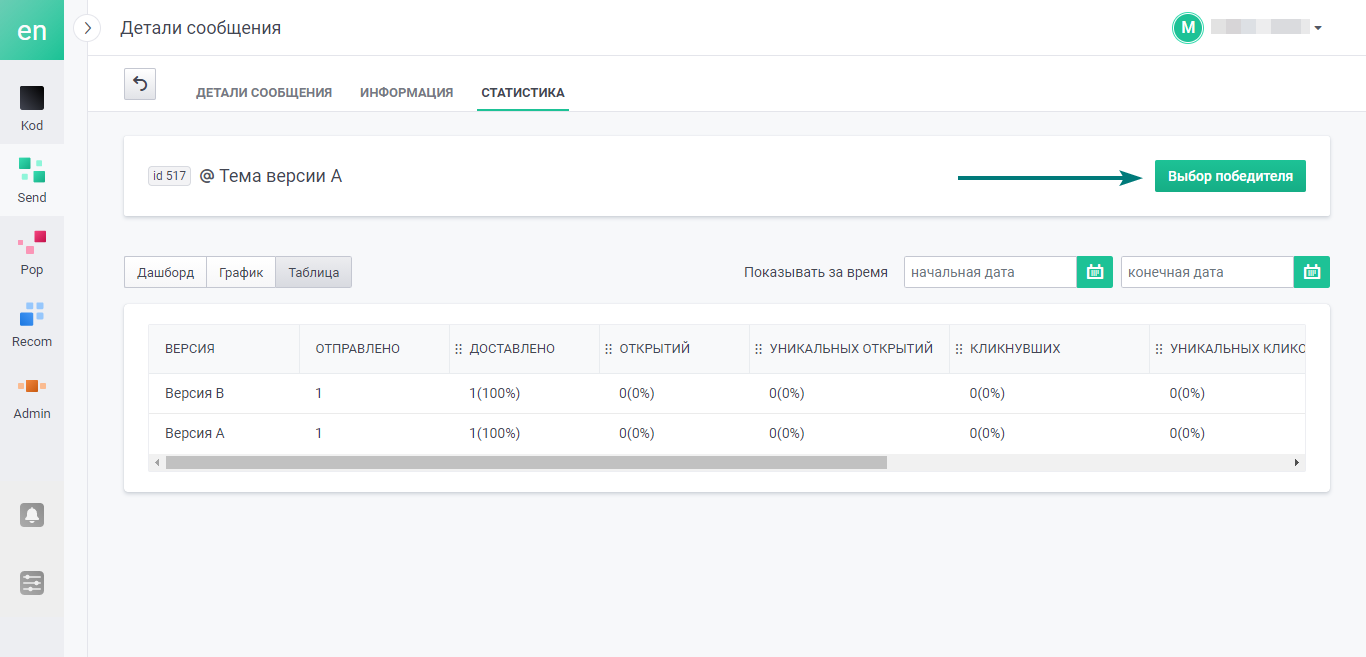Expand the sidebar with chevron button
1366x657 pixels.
88,28
